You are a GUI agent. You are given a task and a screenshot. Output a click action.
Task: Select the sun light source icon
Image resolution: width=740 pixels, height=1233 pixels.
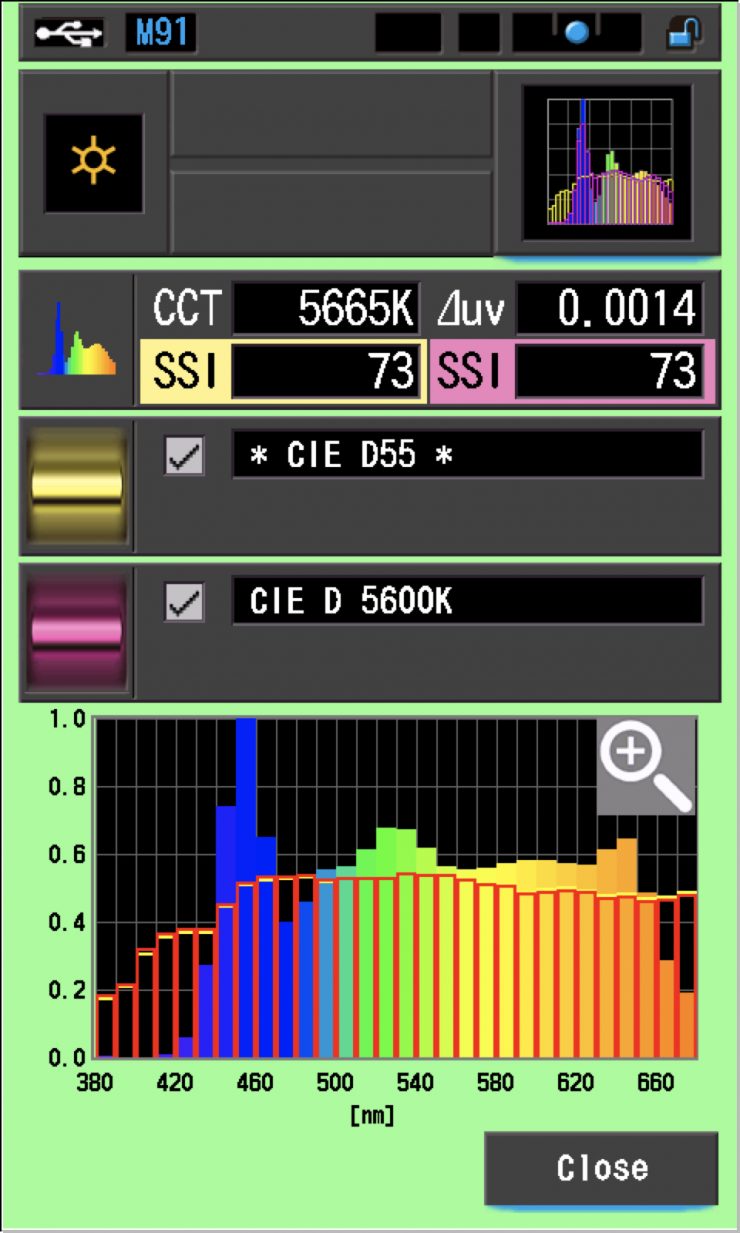93,163
